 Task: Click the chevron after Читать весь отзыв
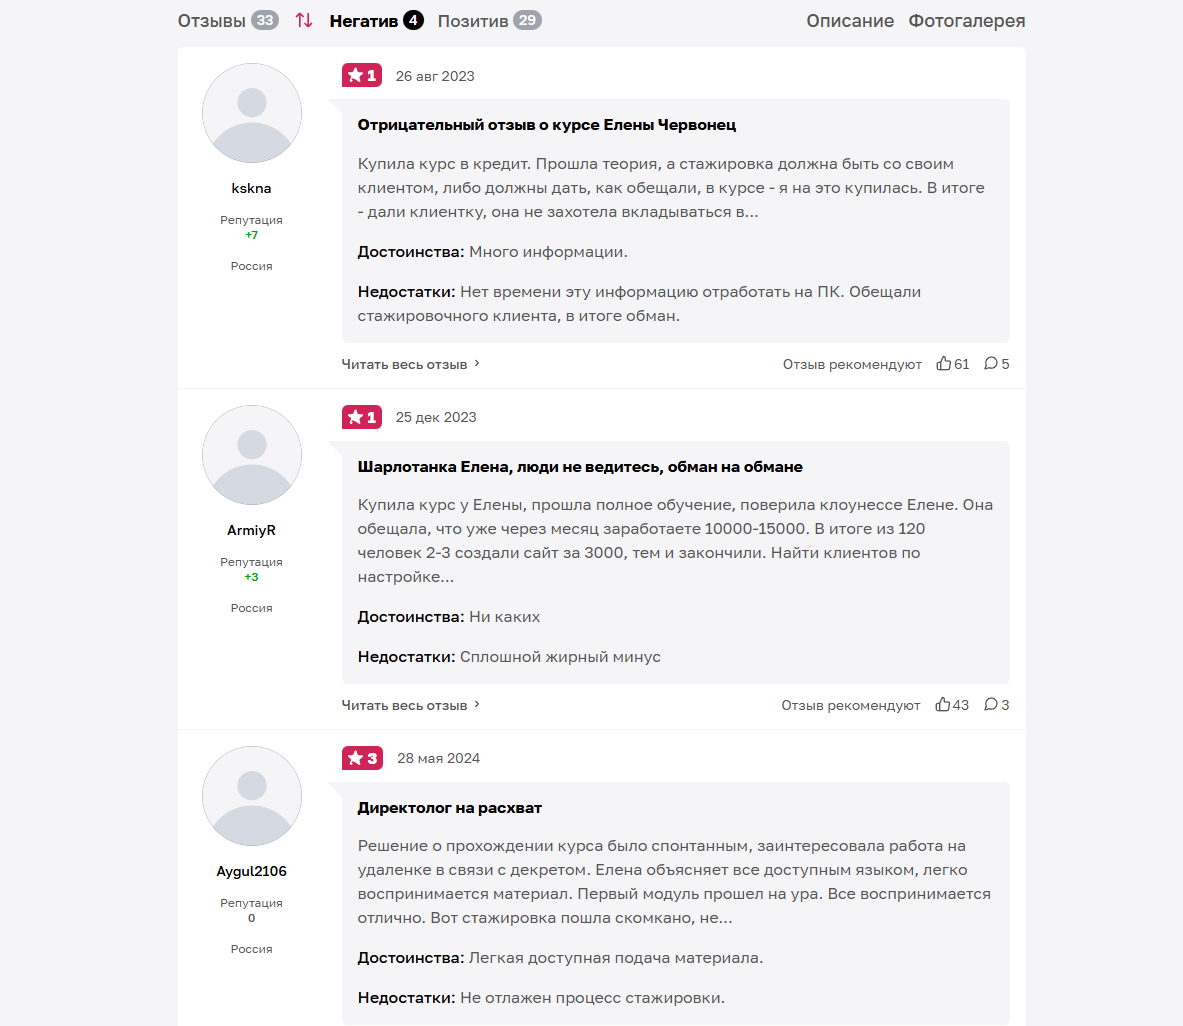(478, 364)
